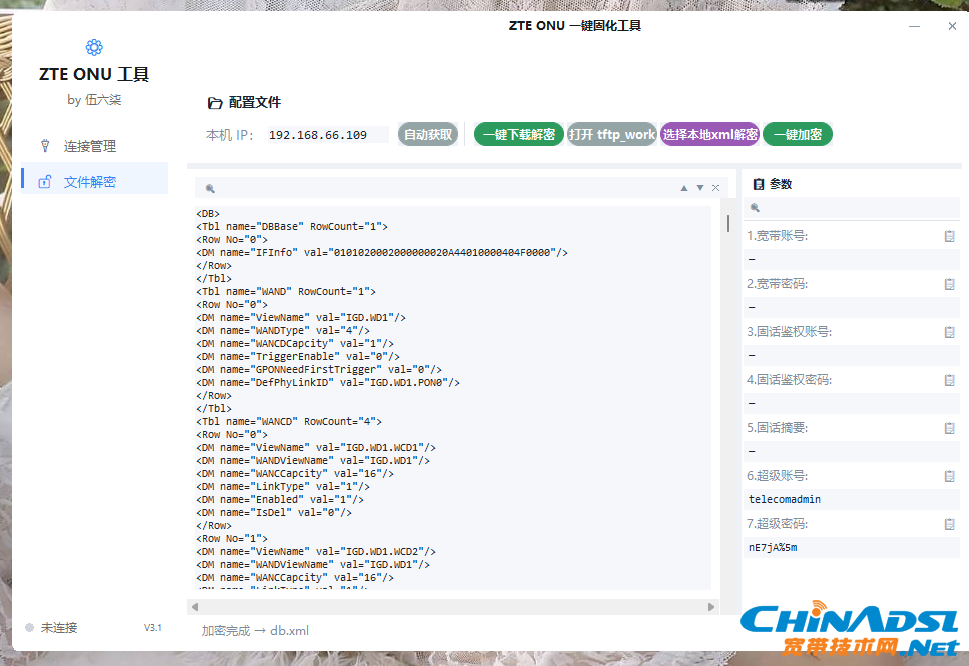Copy the 超级账号 telecomadmin via clipboard icon
The image size is (969, 666).
tap(949, 476)
